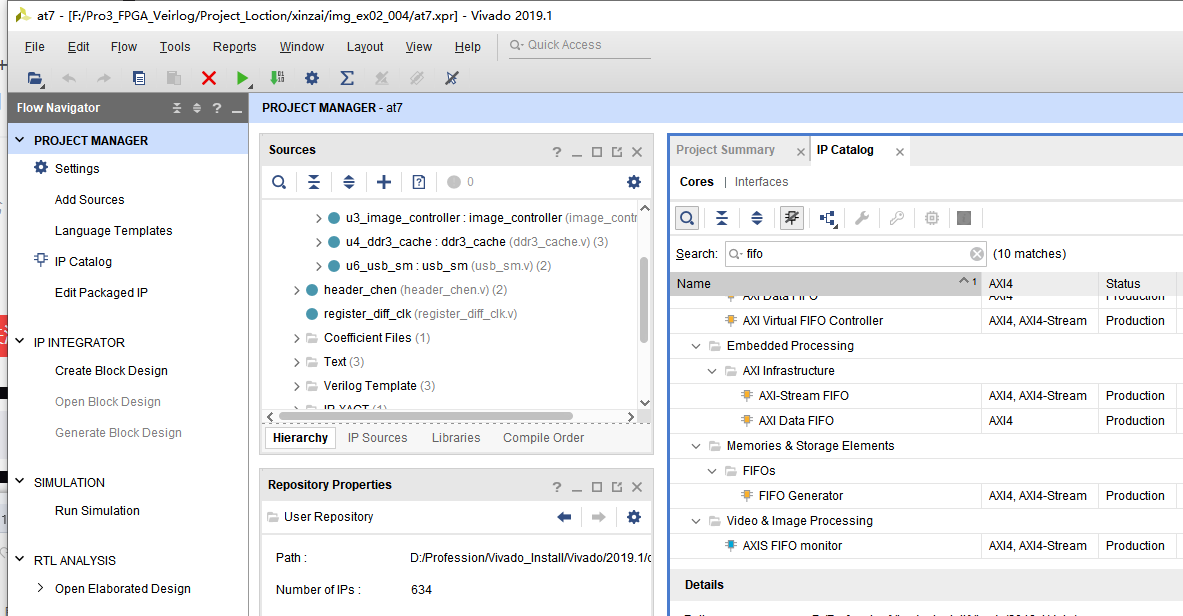
Task: Open the File menu
Action: (x=35, y=47)
